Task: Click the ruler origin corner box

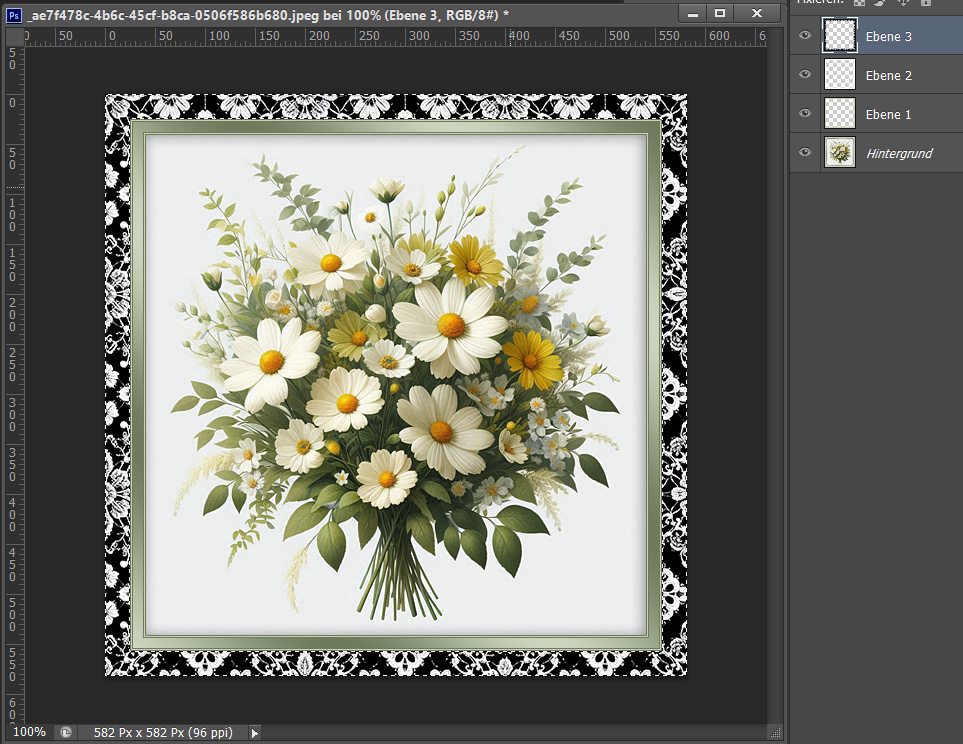Action: tap(14, 37)
